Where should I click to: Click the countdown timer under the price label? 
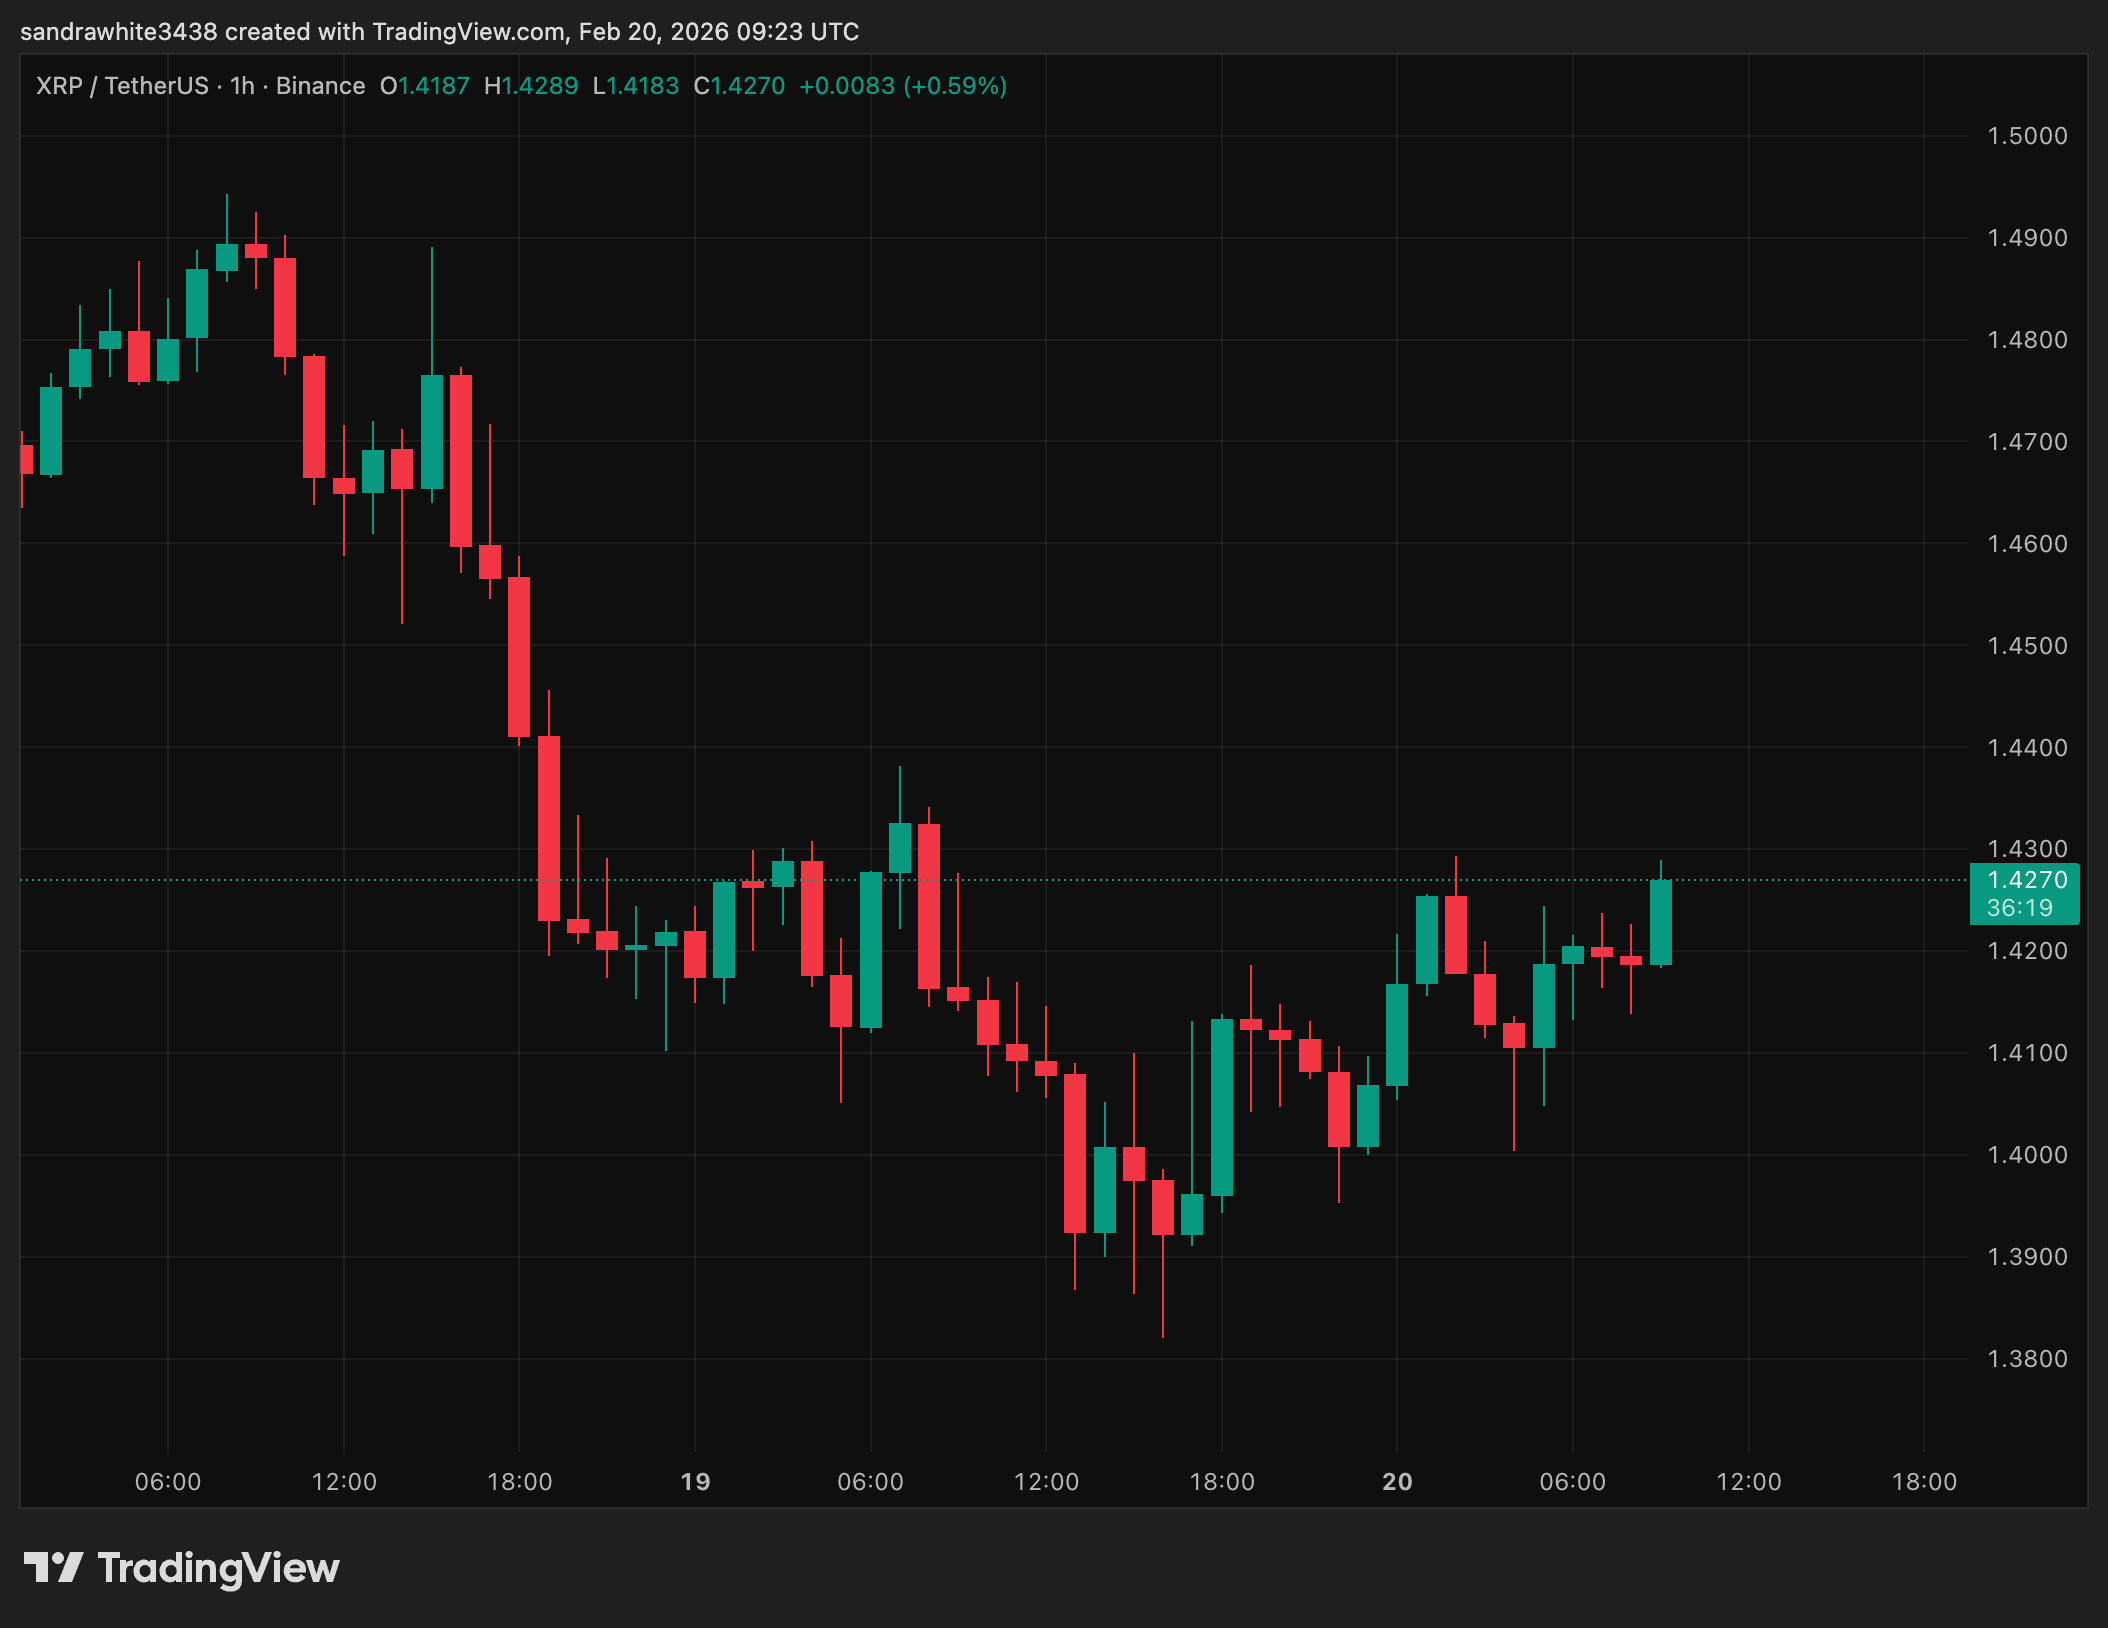pyautogui.click(x=2019, y=908)
